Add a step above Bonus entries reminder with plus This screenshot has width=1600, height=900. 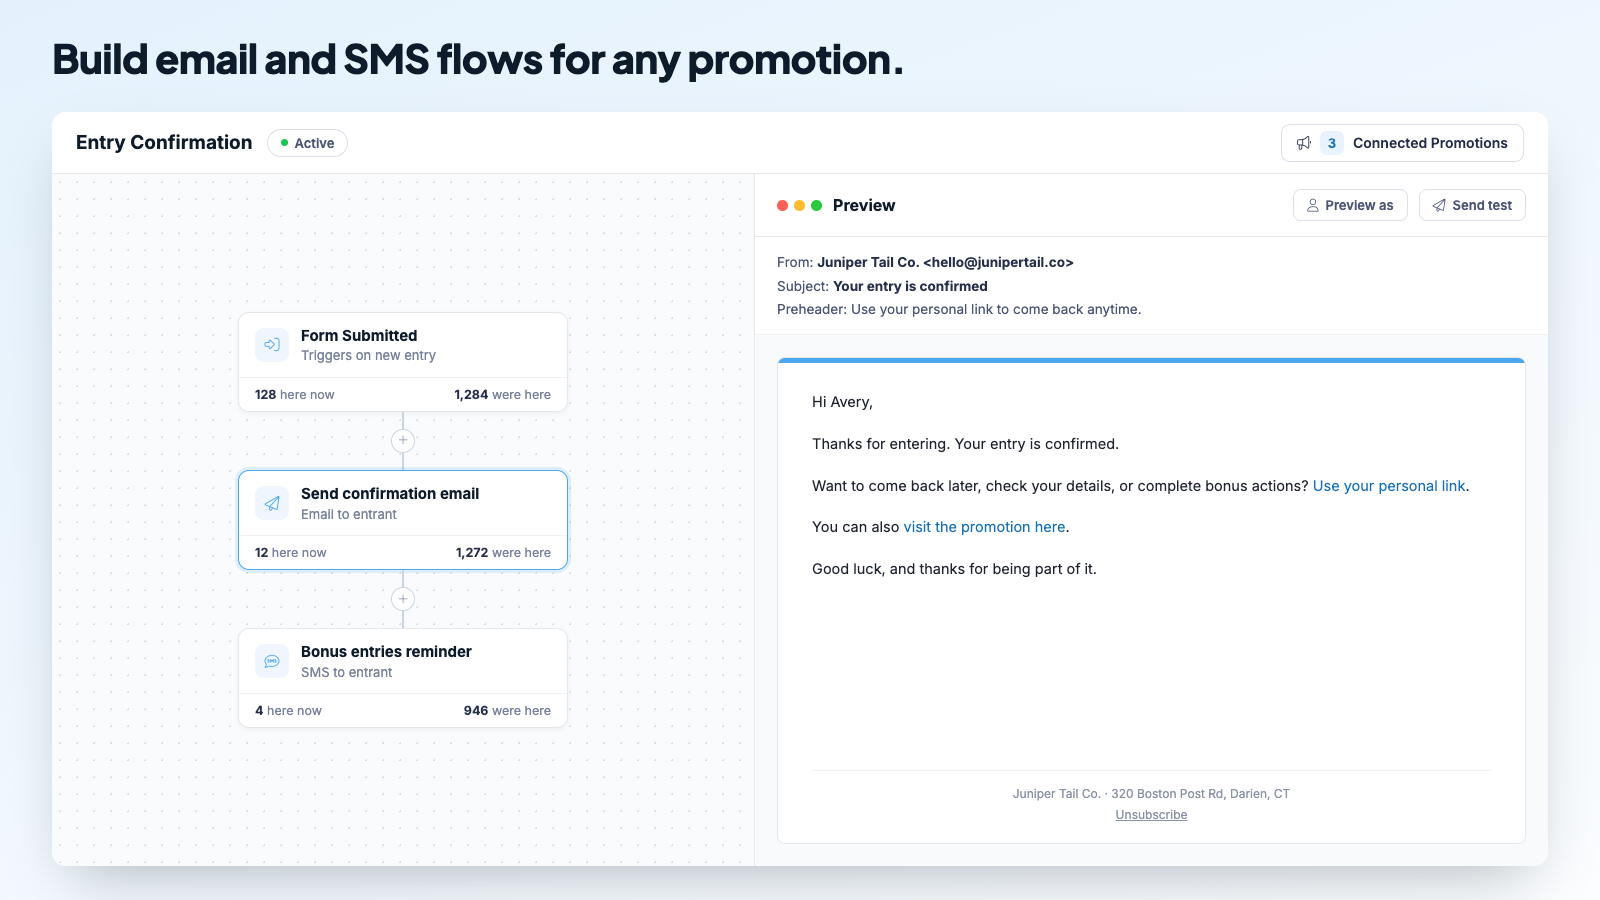(403, 599)
